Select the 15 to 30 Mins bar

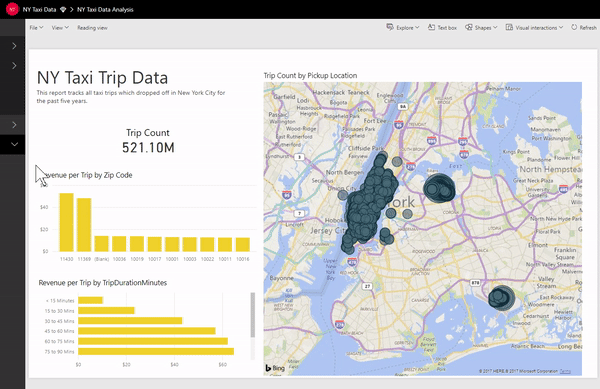point(106,311)
